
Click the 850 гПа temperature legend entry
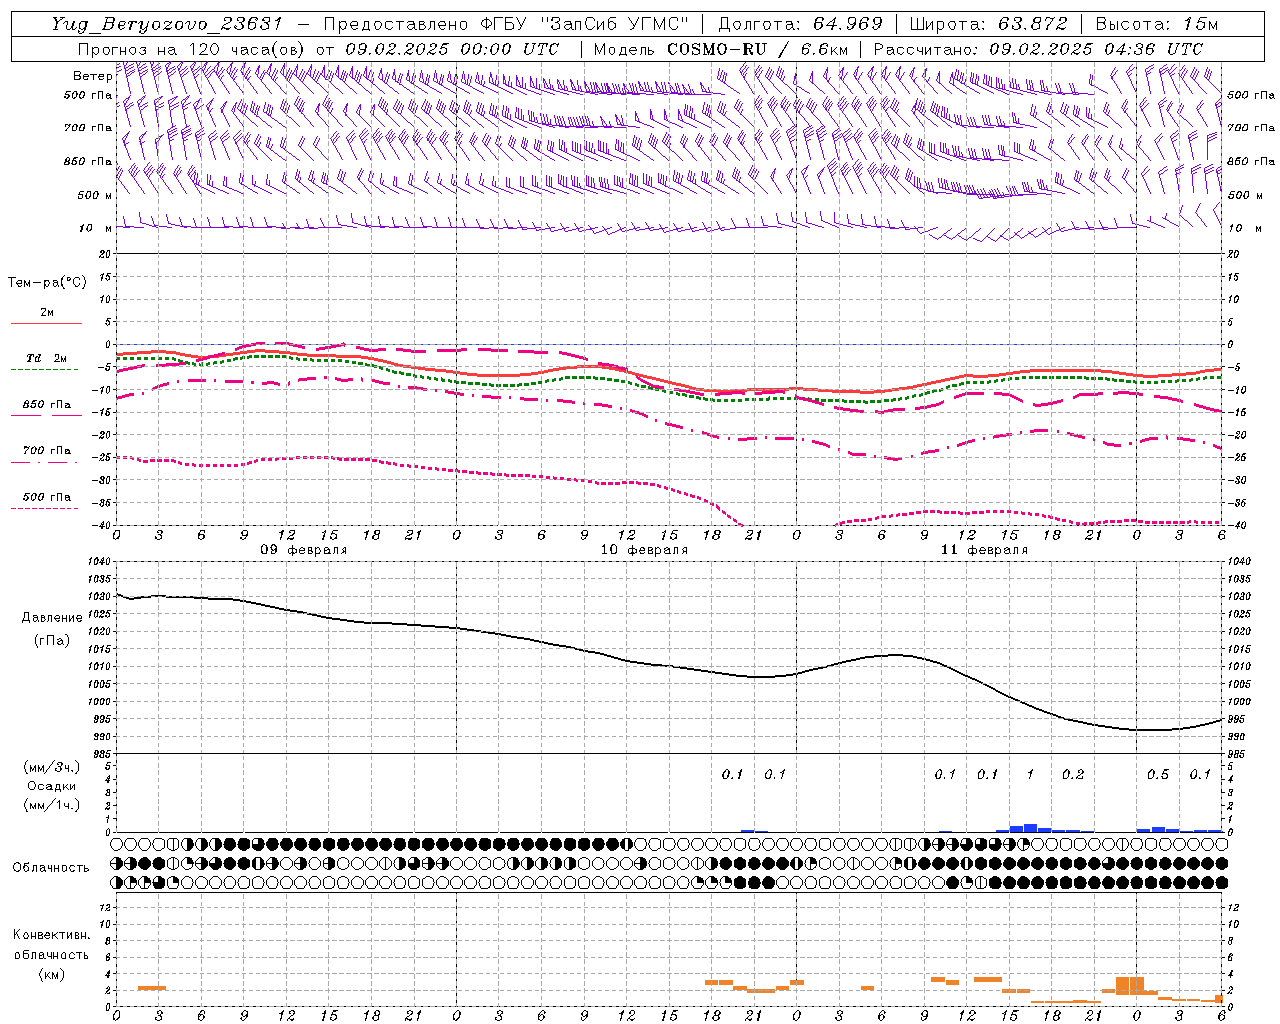47,404
